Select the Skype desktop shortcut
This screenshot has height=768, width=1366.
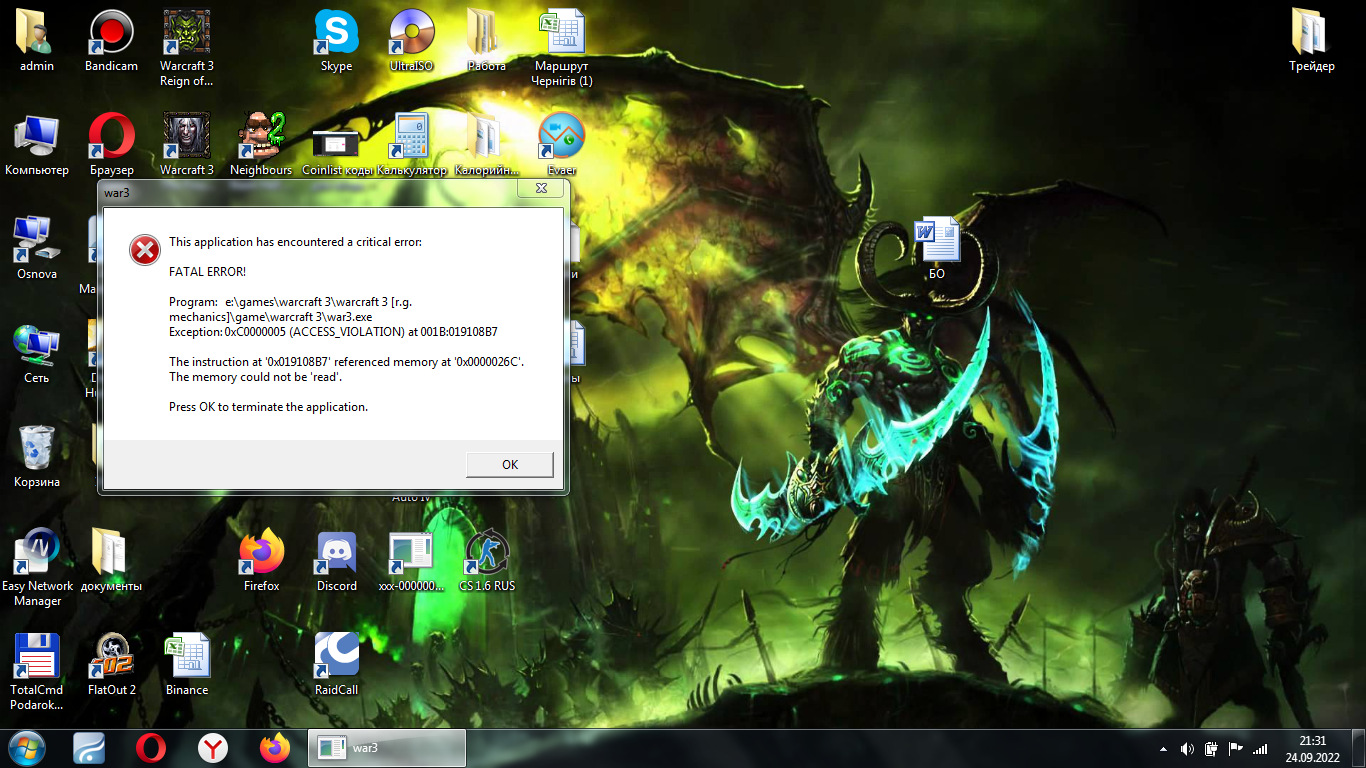(336, 41)
